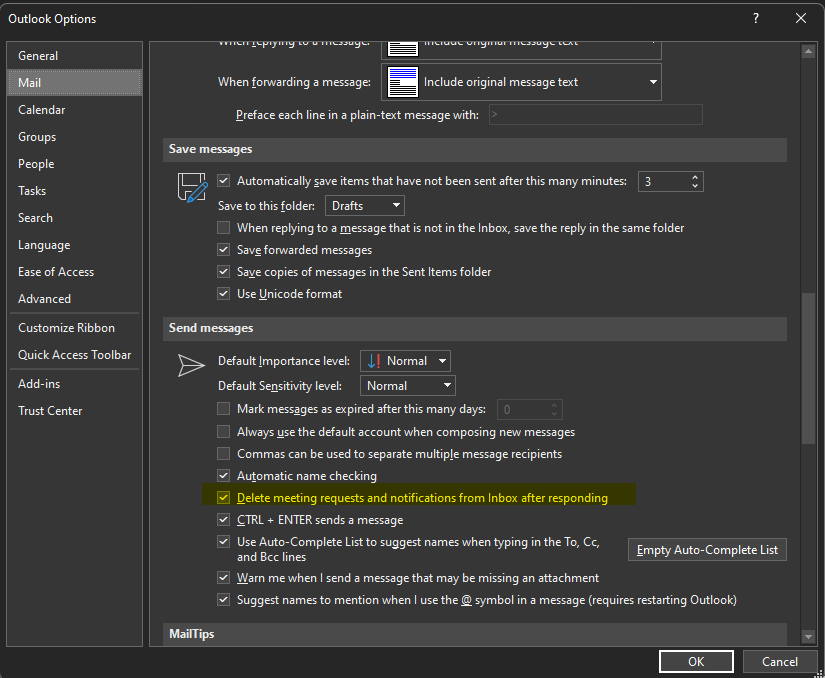The width and height of the screenshot is (825, 678).
Task: Open Language options category
Action: [x=74, y=245]
